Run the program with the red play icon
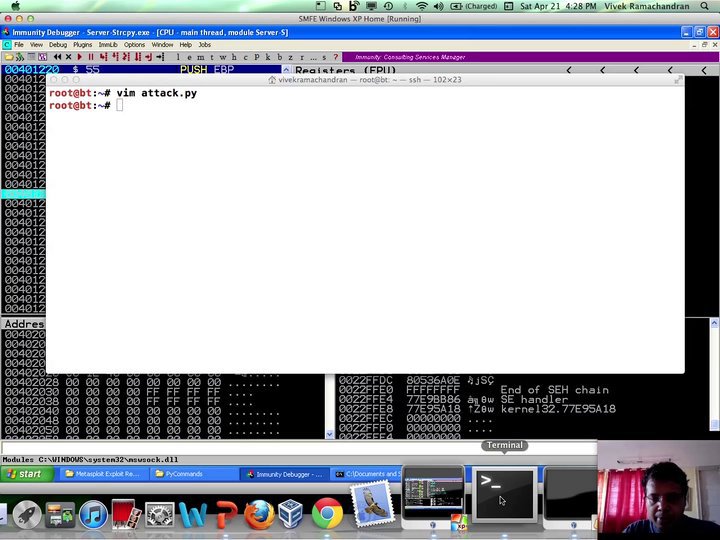 [x=80, y=57]
